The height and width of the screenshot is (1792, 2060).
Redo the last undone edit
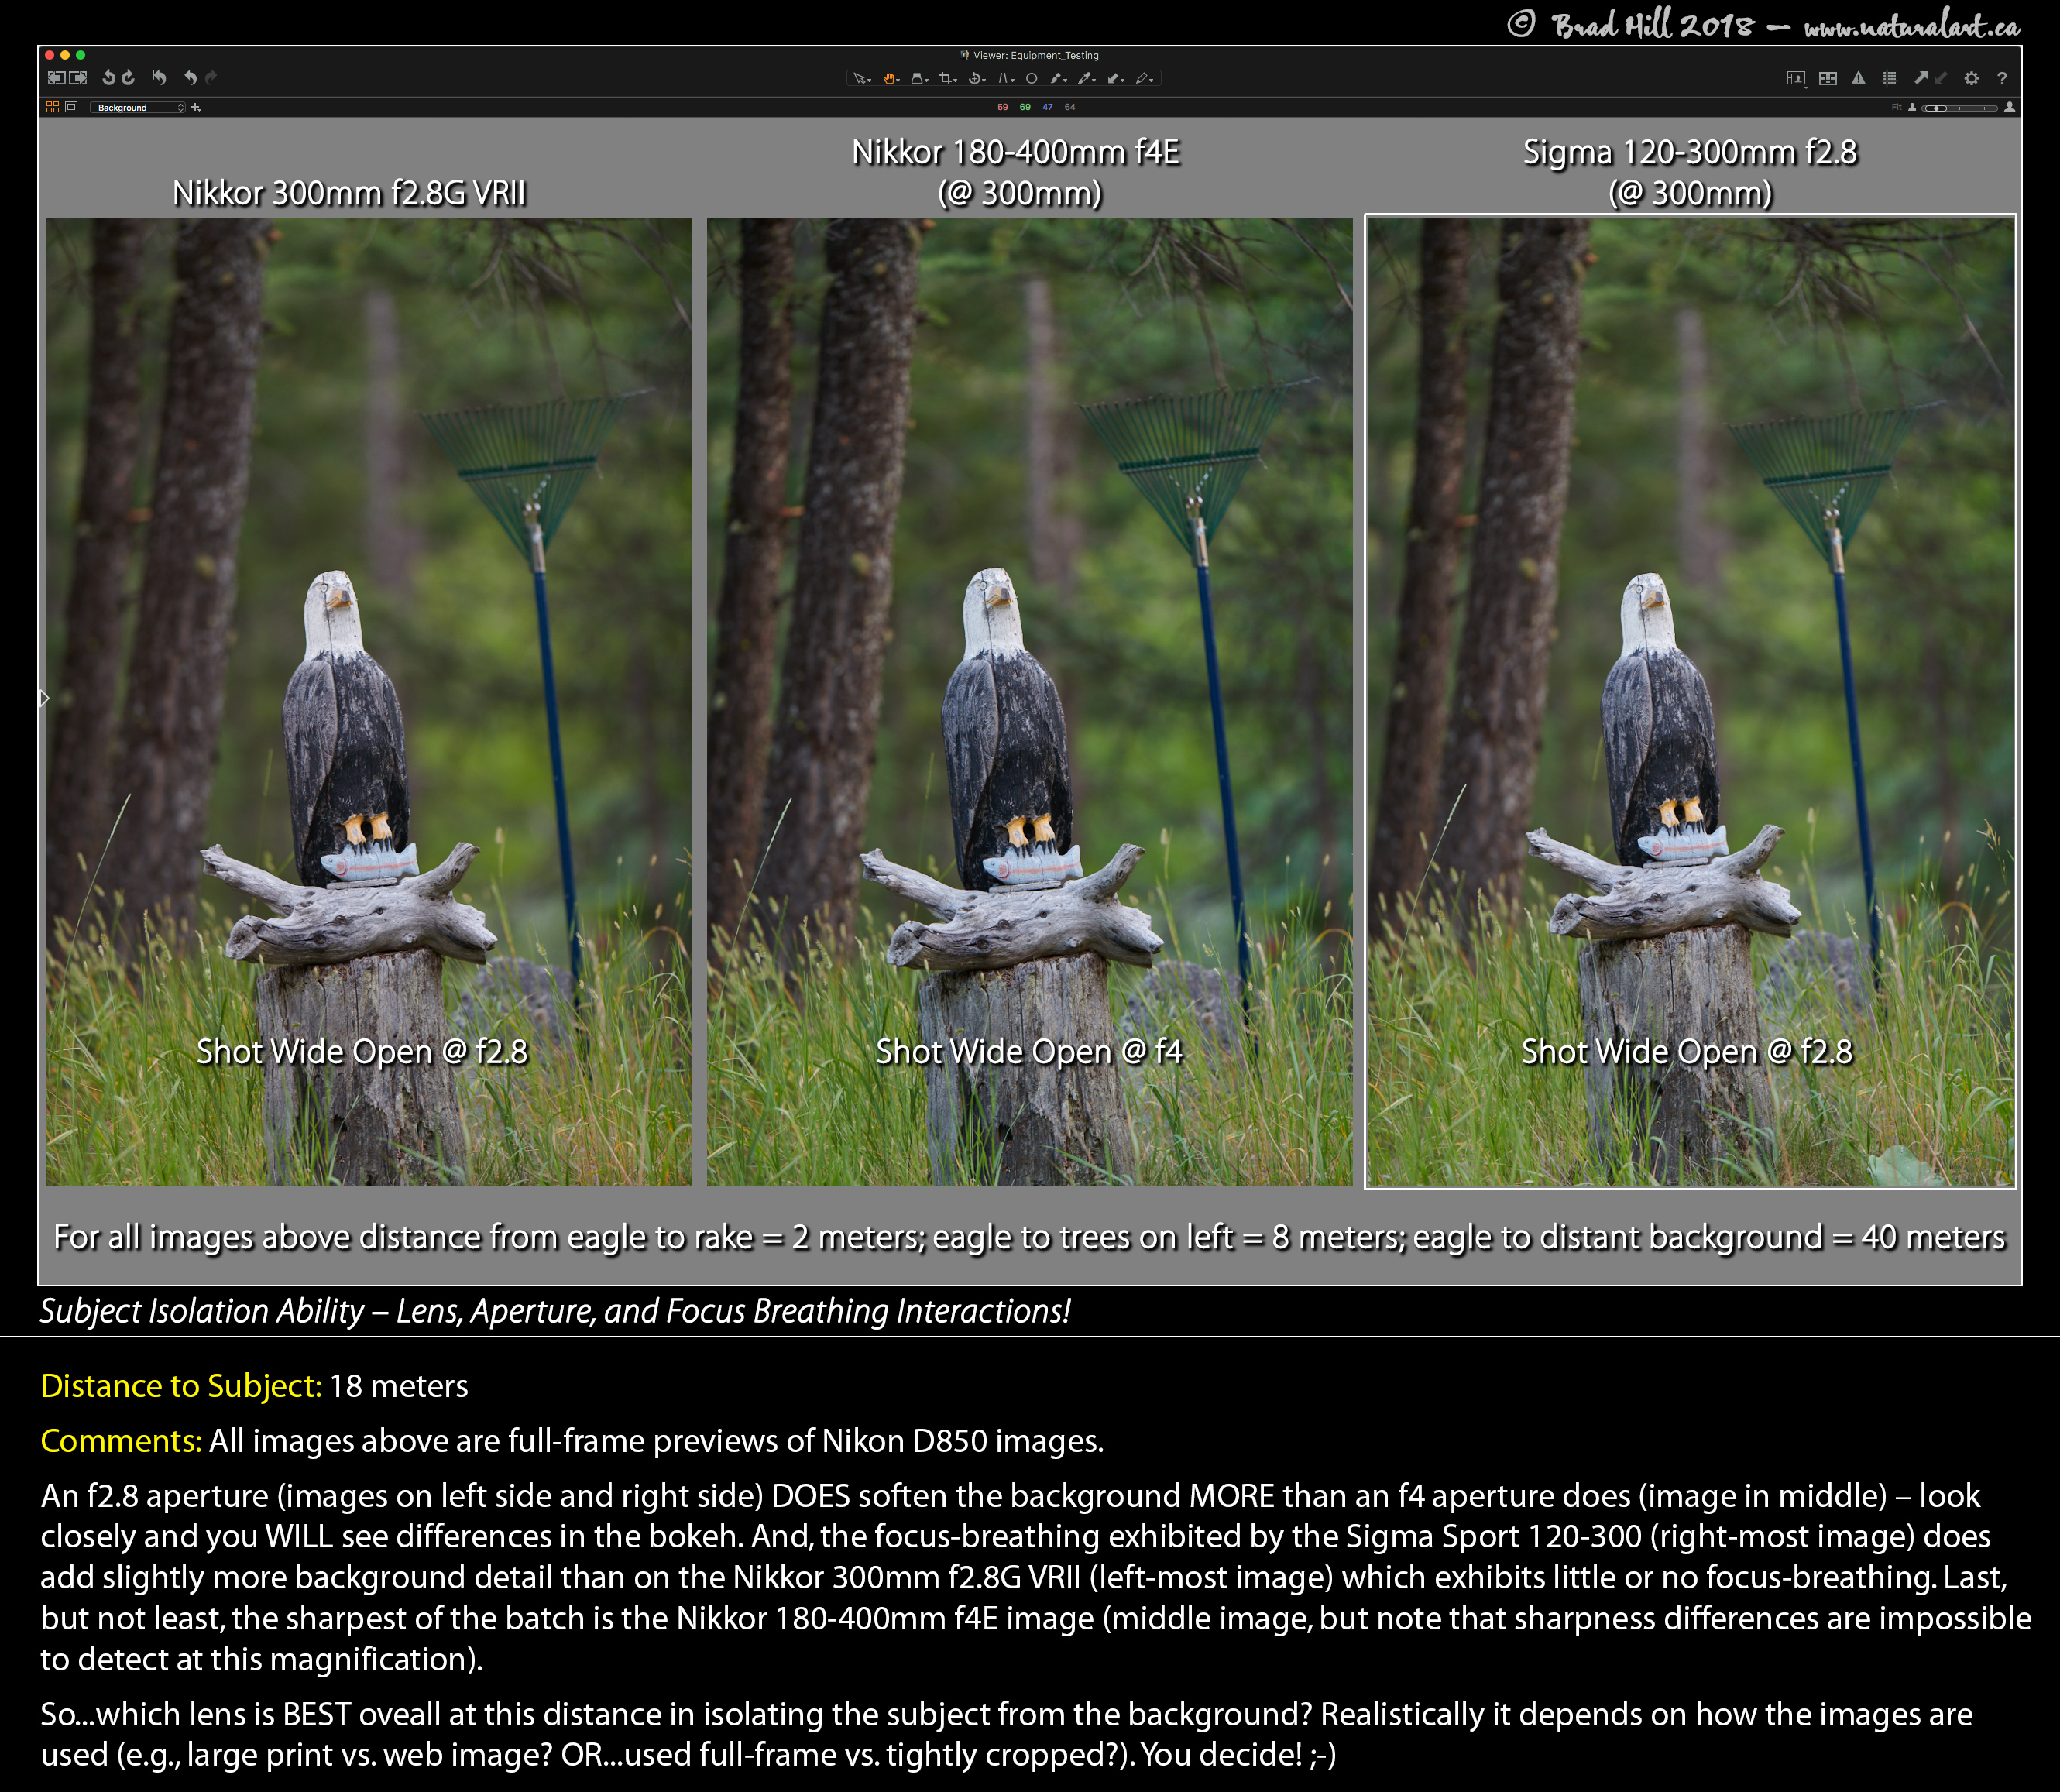pos(211,78)
